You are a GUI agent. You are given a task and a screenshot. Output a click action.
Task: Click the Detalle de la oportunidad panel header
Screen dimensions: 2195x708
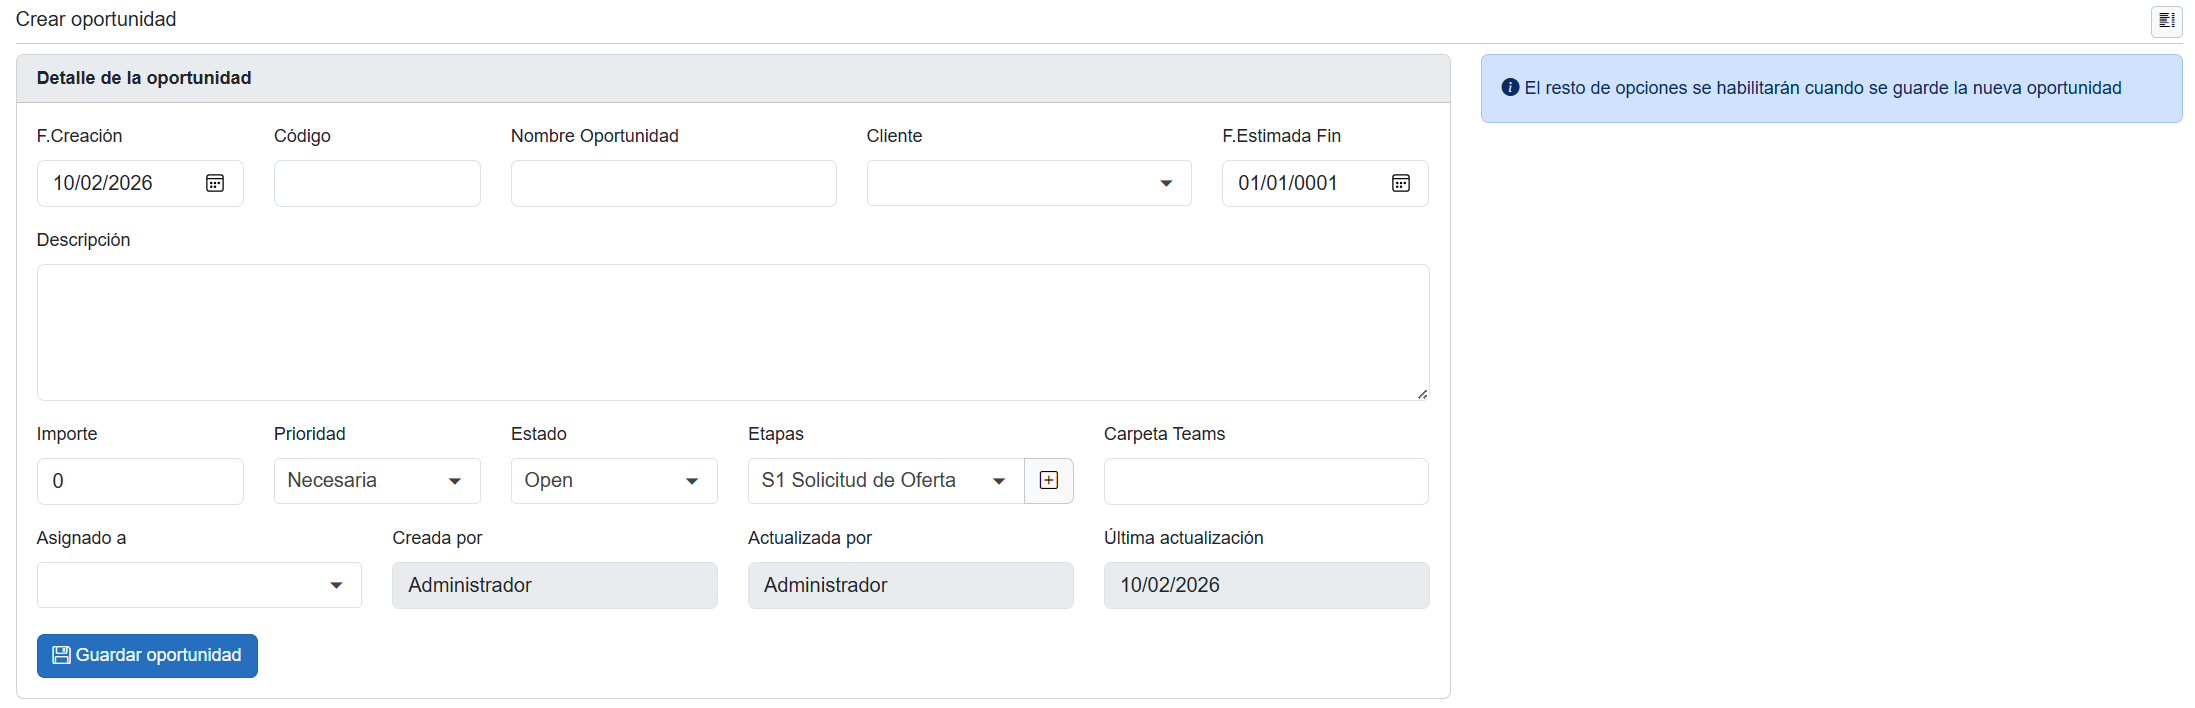(x=732, y=78)
